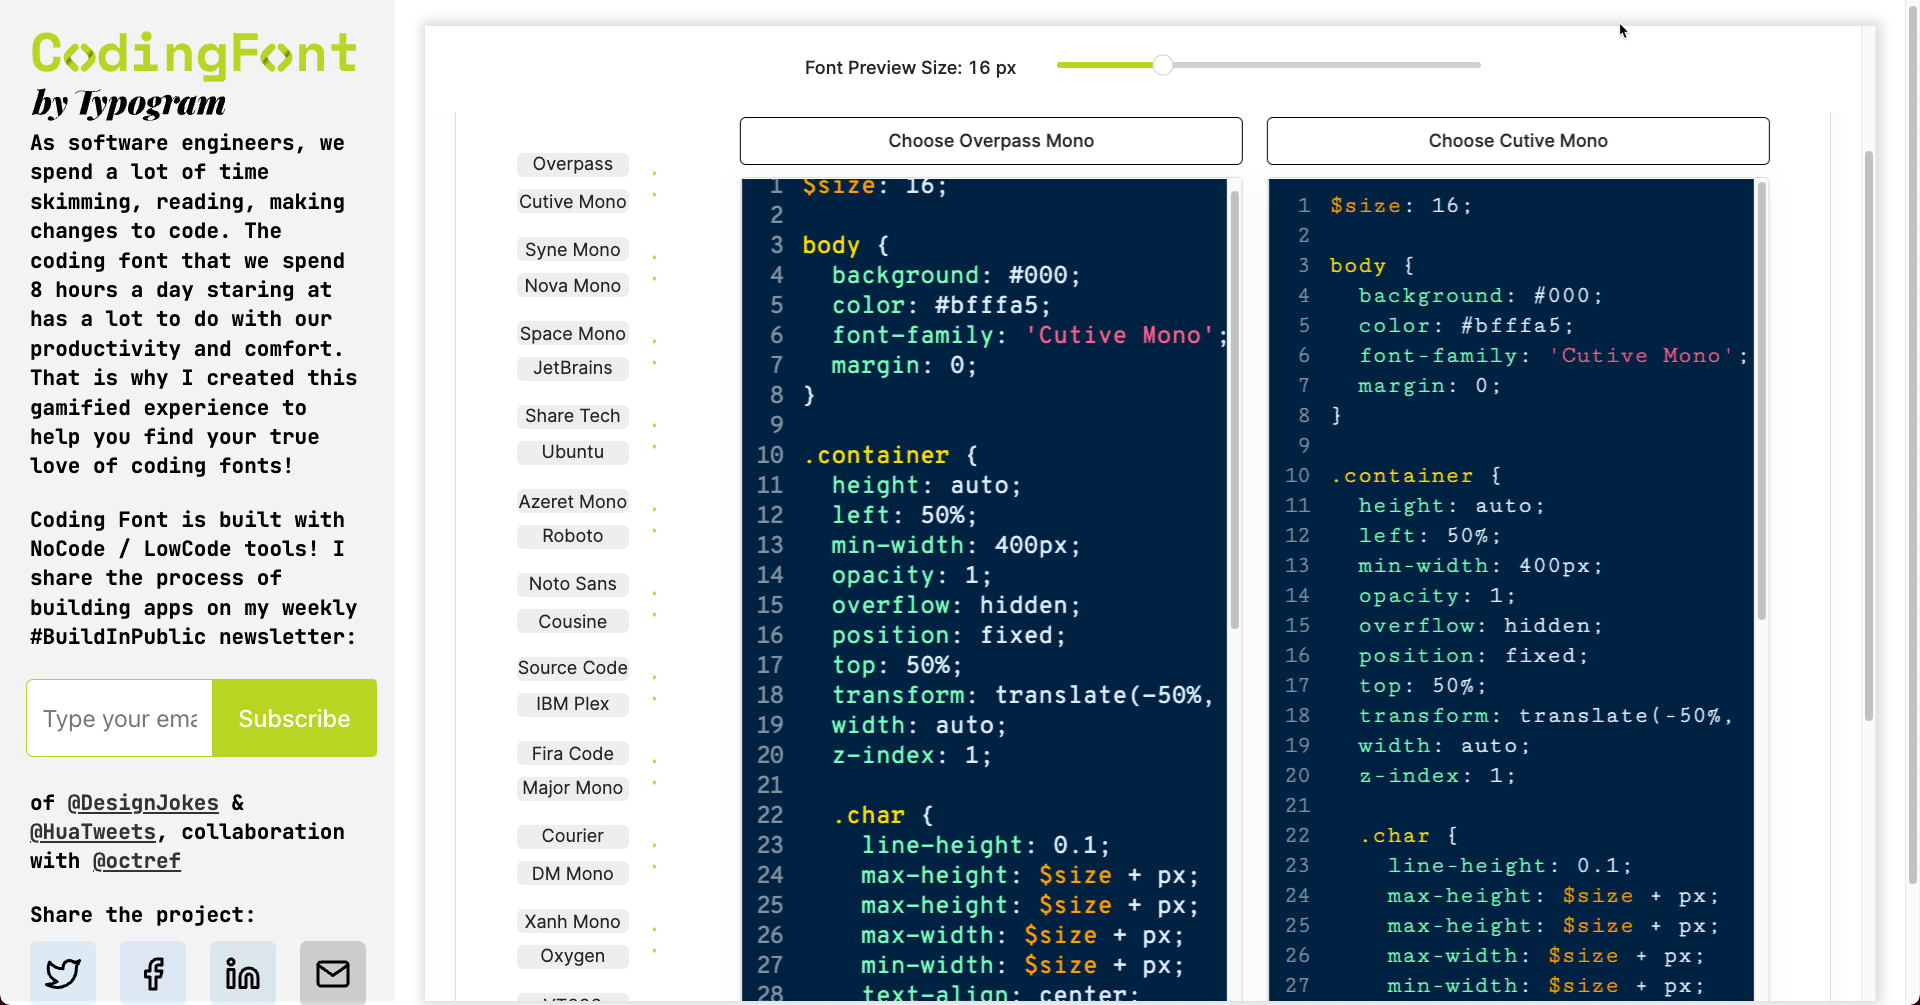1920x1005 pixels.
Task: Click '$size: 16;' line in Cutive preview
Action: pyautogui.click(x=1400, y=205)
